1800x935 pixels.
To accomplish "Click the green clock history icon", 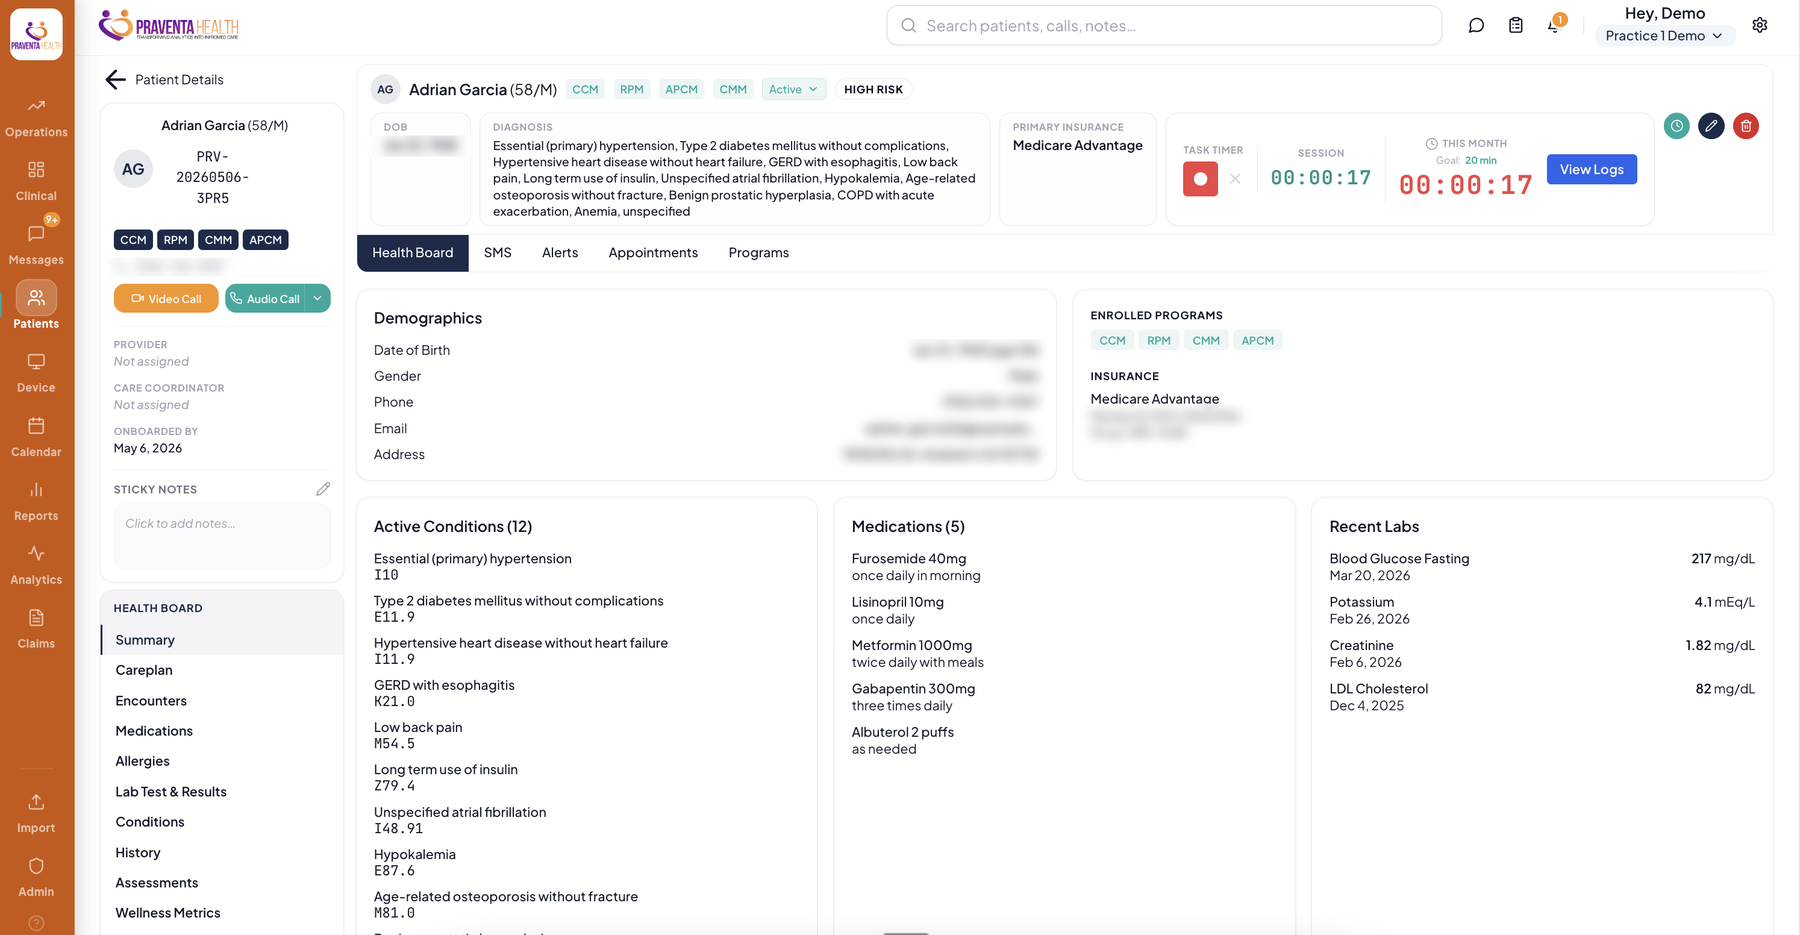I will click(1677, 126).
